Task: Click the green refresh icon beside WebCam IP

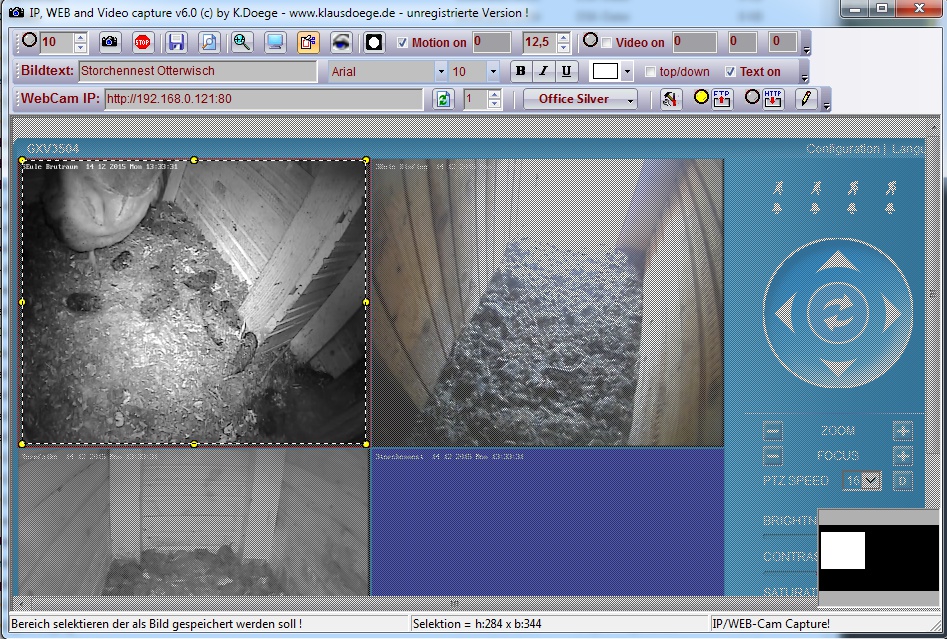Action: (x=443, y=99)
